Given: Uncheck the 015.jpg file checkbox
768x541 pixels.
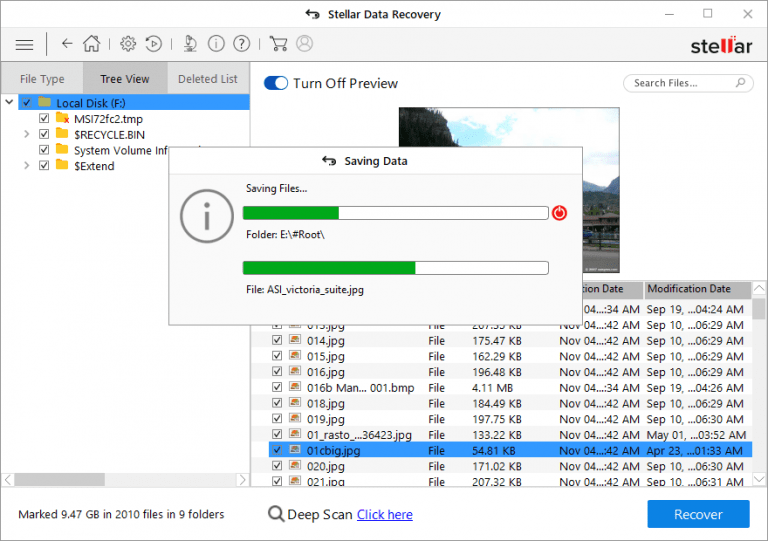Looking at the screenshot, I should tap(277, 355).
